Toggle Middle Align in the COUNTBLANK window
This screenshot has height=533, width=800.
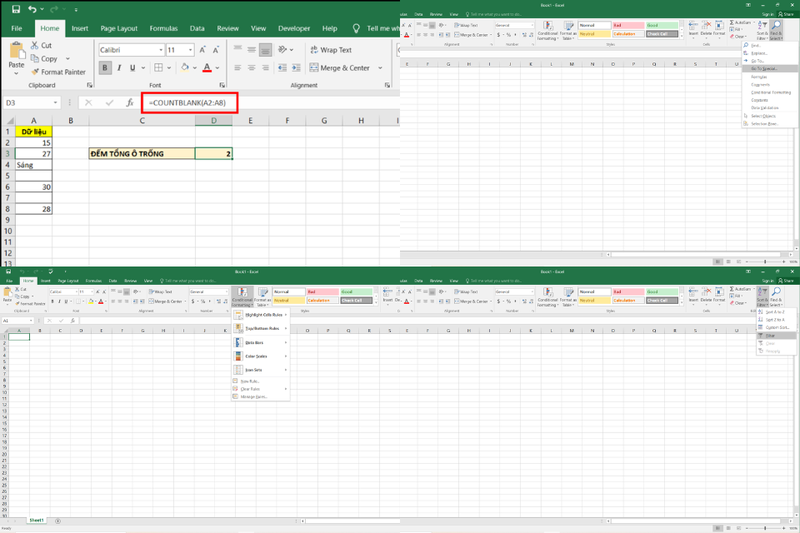(x=252, y=49)
